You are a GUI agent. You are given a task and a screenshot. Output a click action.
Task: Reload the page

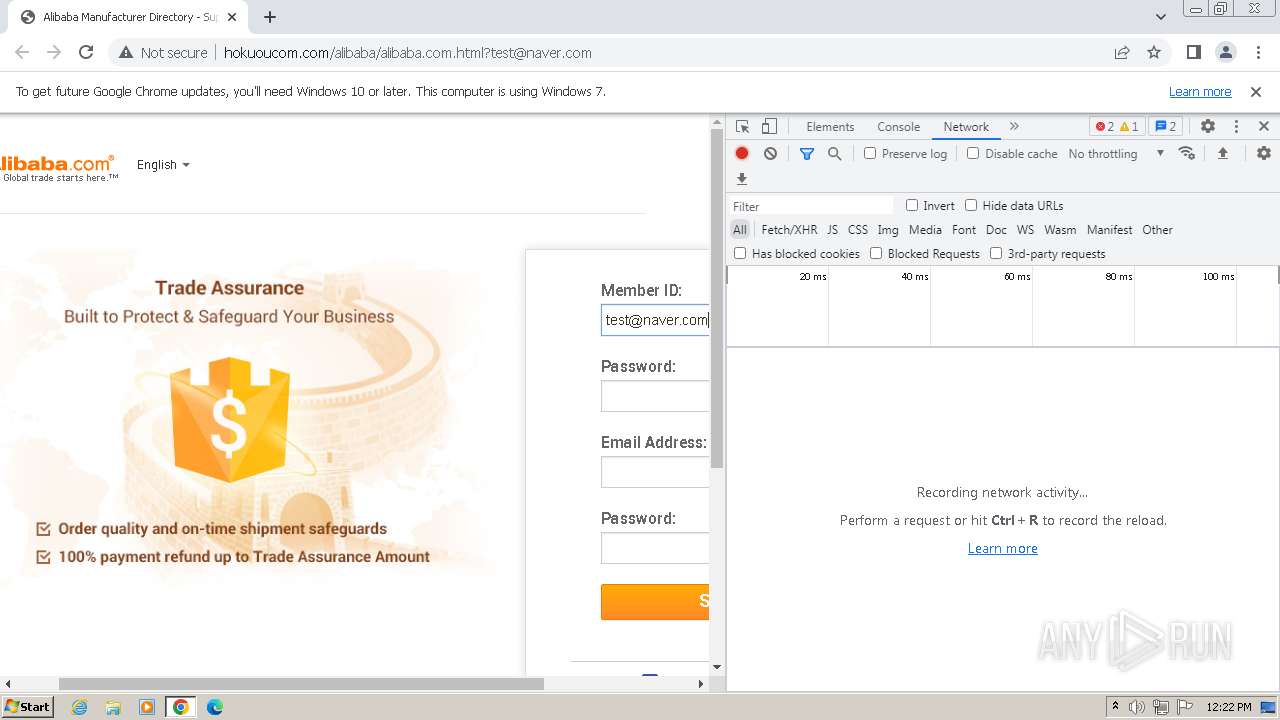point(86,52)
